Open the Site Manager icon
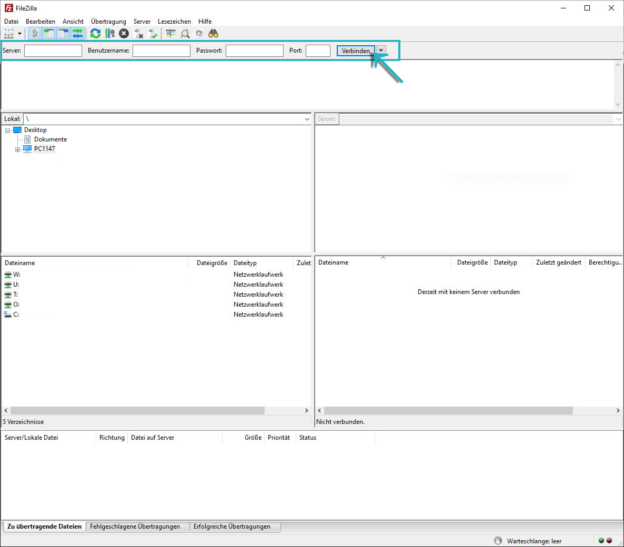 [9, 33]
